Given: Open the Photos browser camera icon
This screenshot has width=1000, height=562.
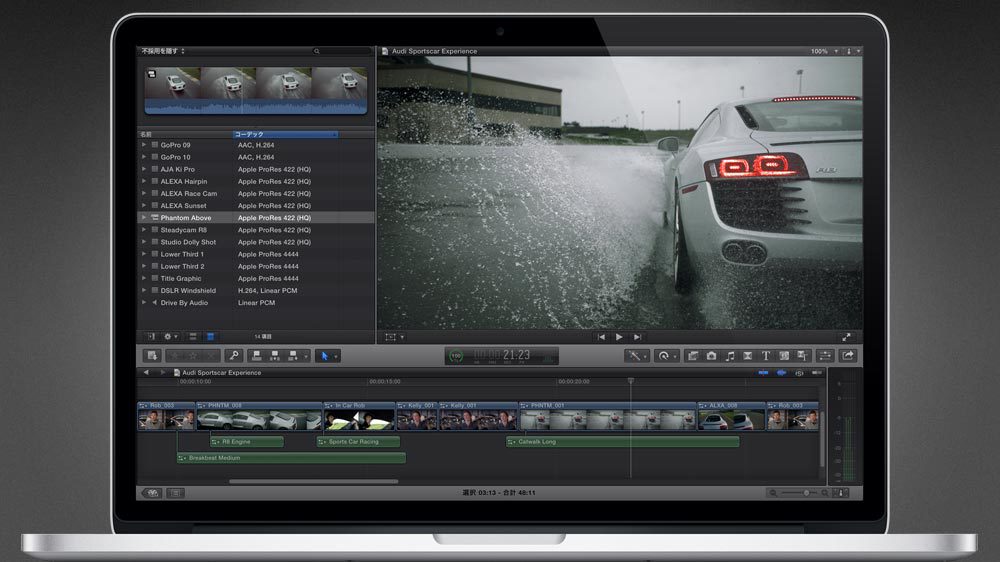Looking at the screenshot, I should [711, 356].
